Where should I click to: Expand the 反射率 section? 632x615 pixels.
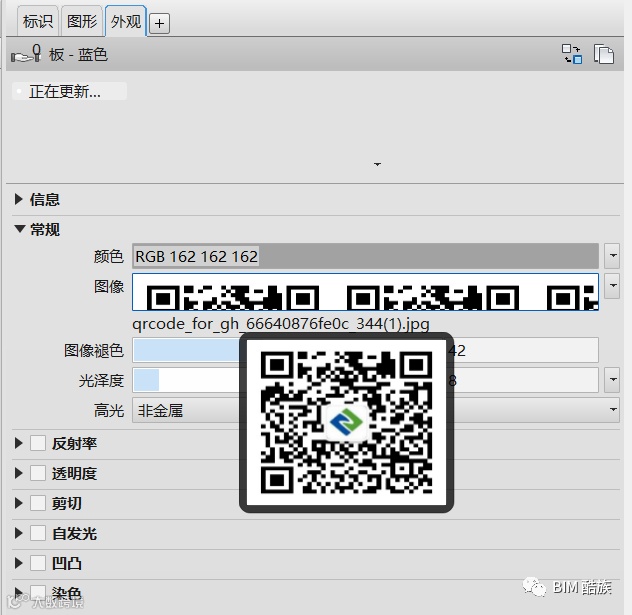point(19,443)
